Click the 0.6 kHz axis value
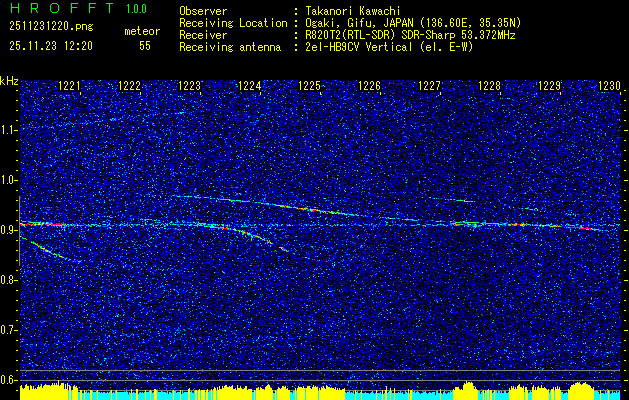 pyautogui.click(x=9, y=380)
